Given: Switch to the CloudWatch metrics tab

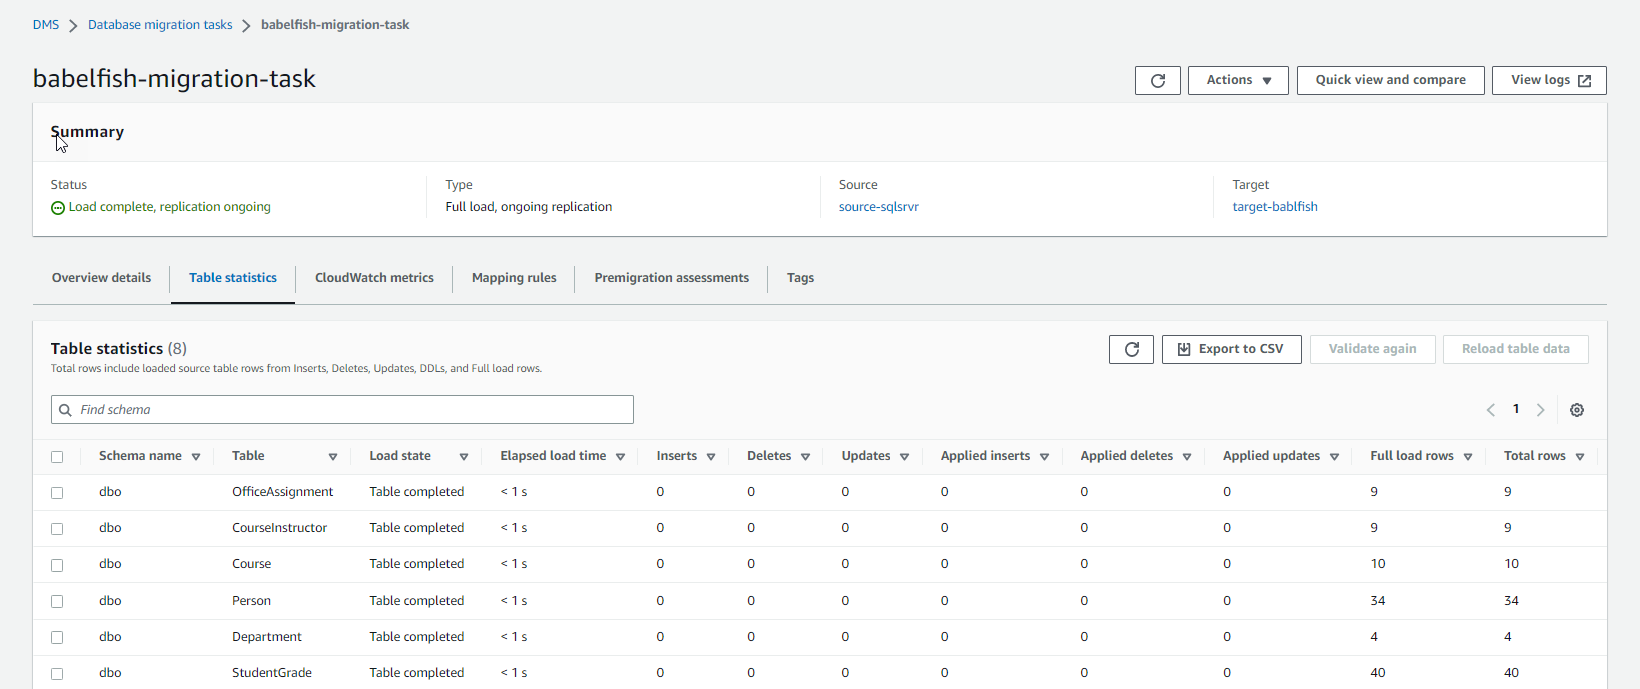Looking at the screenshot, I should (x=374, y=278).
